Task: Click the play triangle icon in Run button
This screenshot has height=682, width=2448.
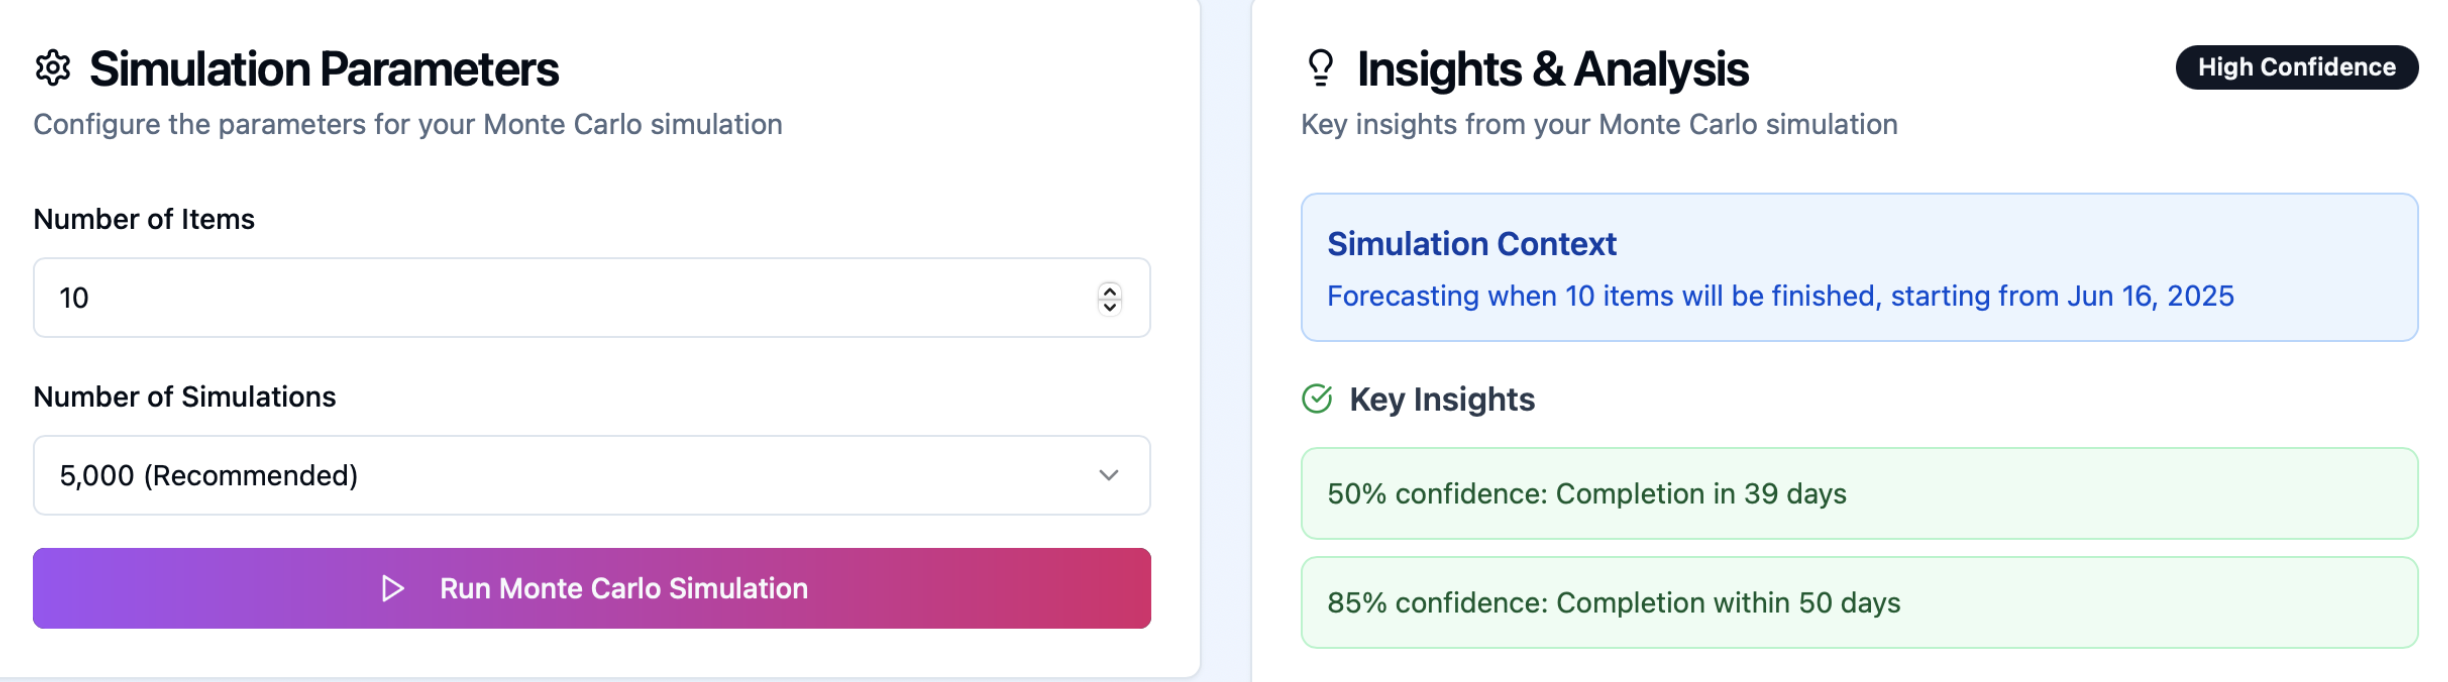Action: [393, 589]
